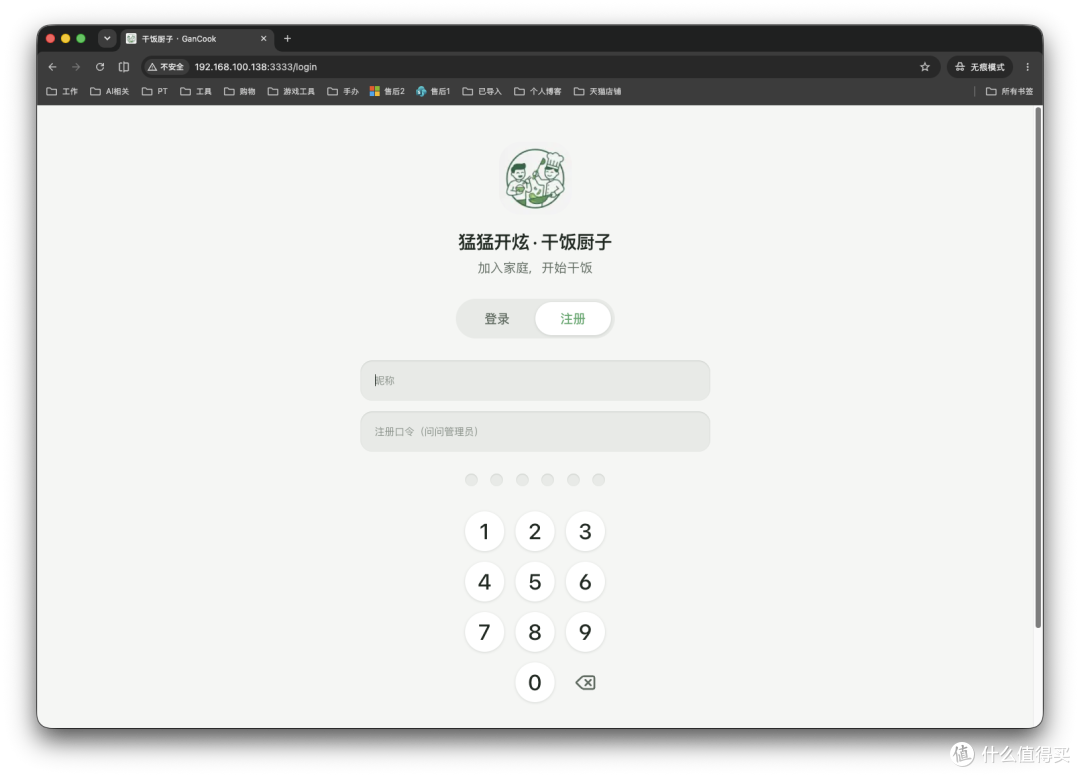Tap keypad digit 0

click(534, 682)
